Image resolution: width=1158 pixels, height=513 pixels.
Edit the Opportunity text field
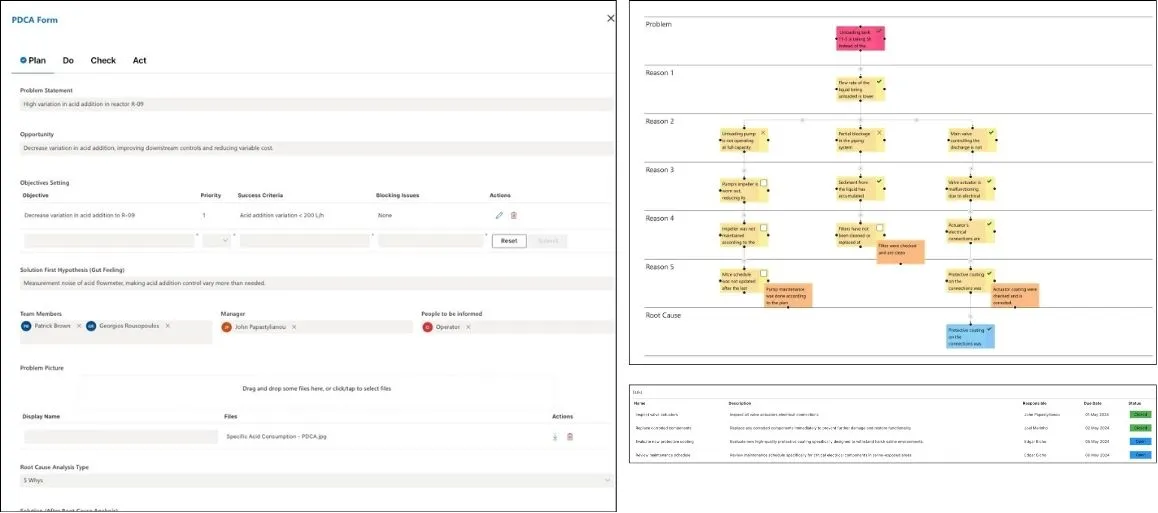point(316,148)
